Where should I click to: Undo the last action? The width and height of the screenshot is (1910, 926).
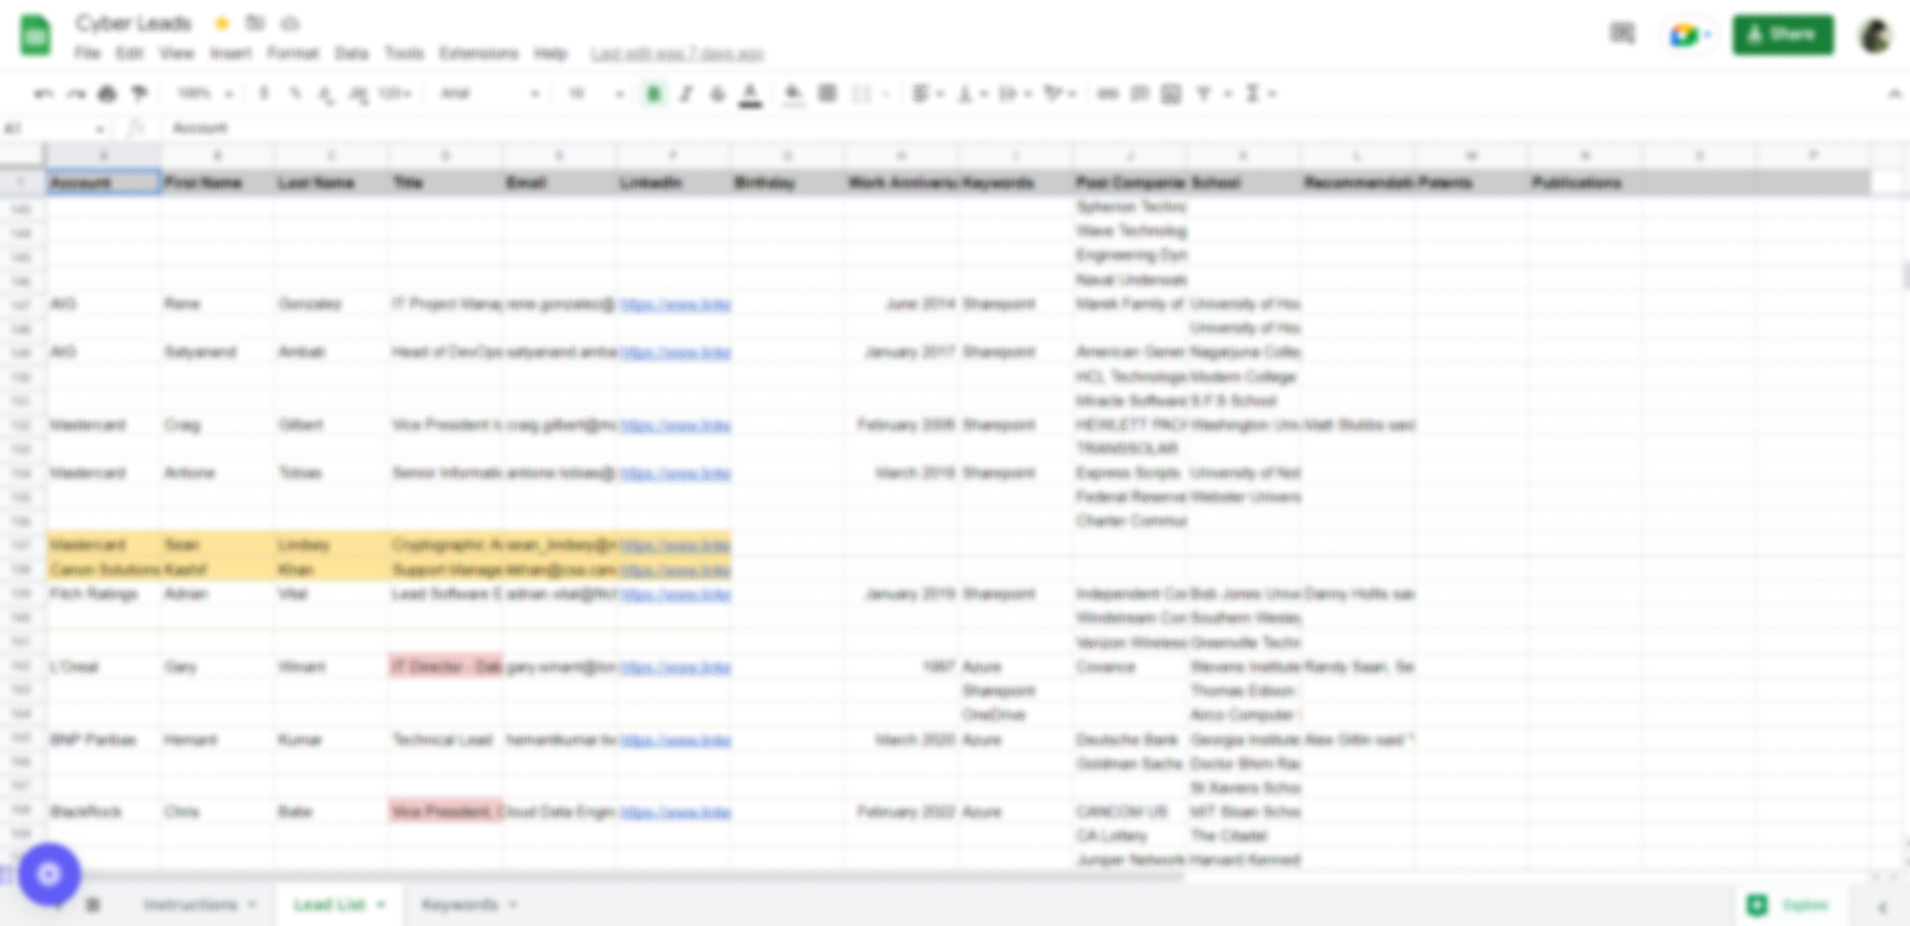(x=44, y=94)
